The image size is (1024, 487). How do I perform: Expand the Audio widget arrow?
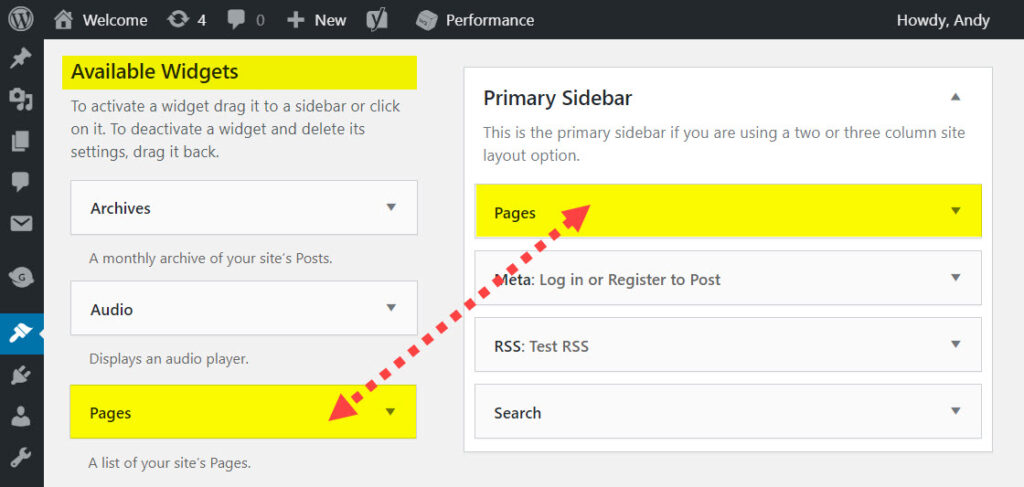tap(391, 307)
